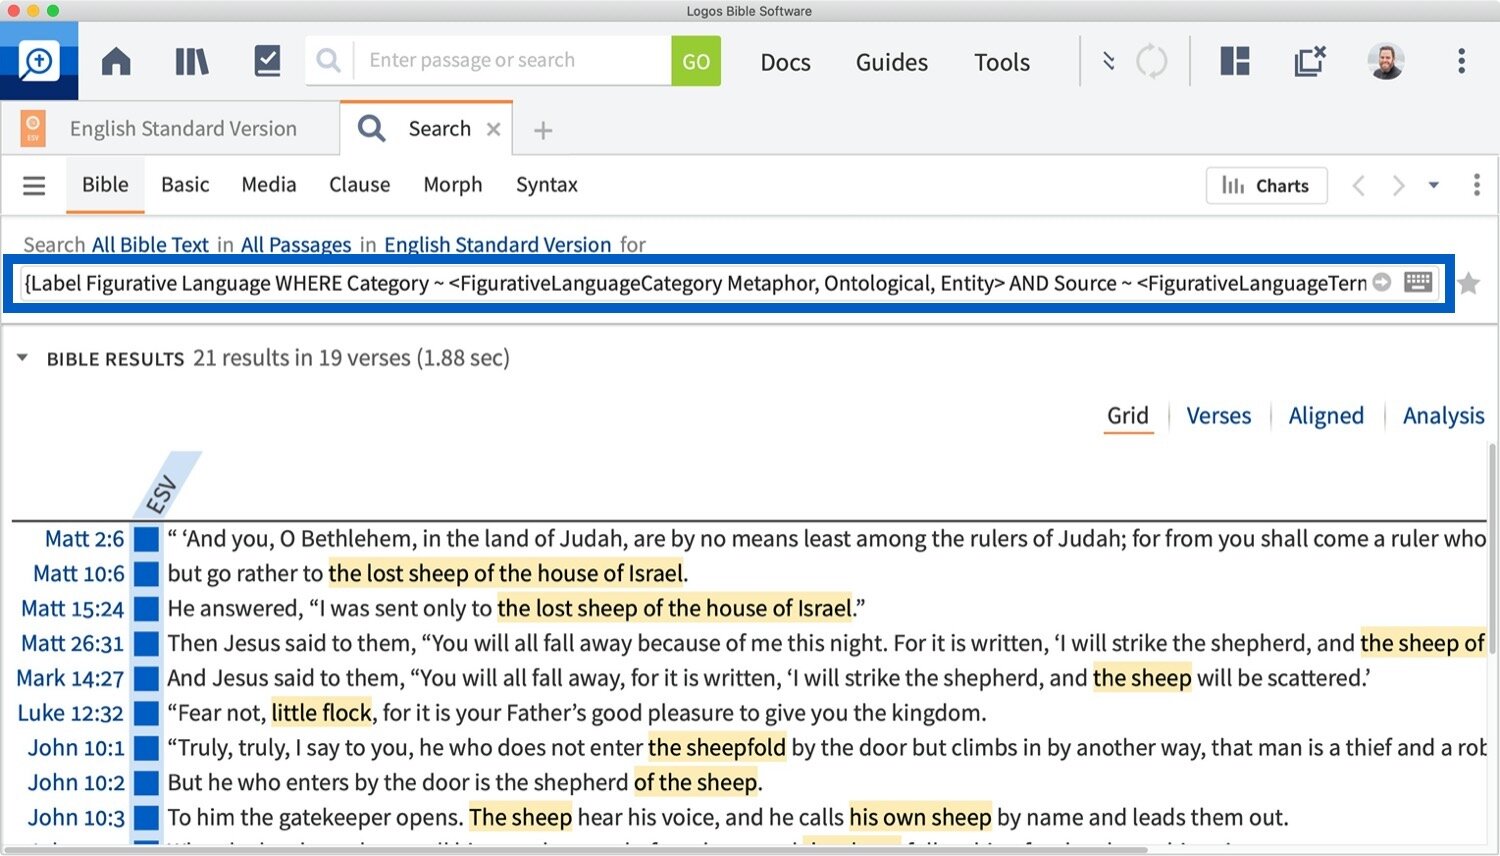Open the Matt 26:31 reference
Viewport: 1500px width, 856px height.
[x=73, y=644]
